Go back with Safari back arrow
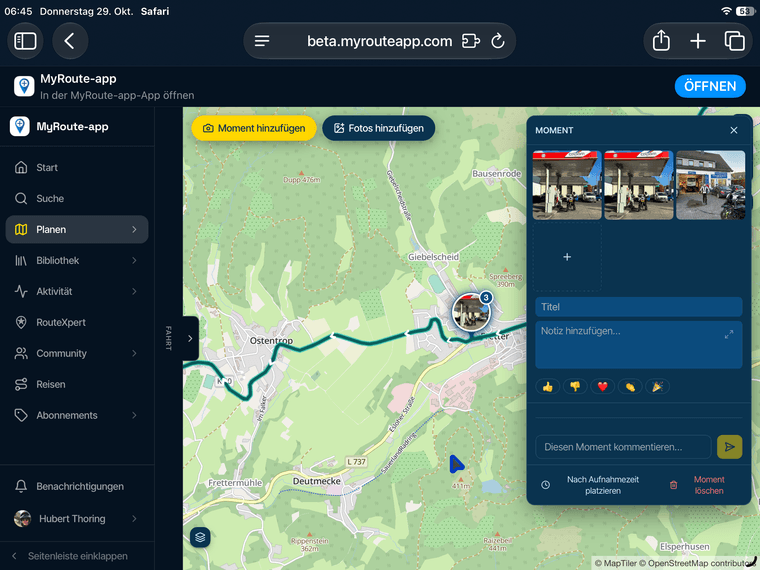This screenshot has height=570, width=760. pos(70,41)
